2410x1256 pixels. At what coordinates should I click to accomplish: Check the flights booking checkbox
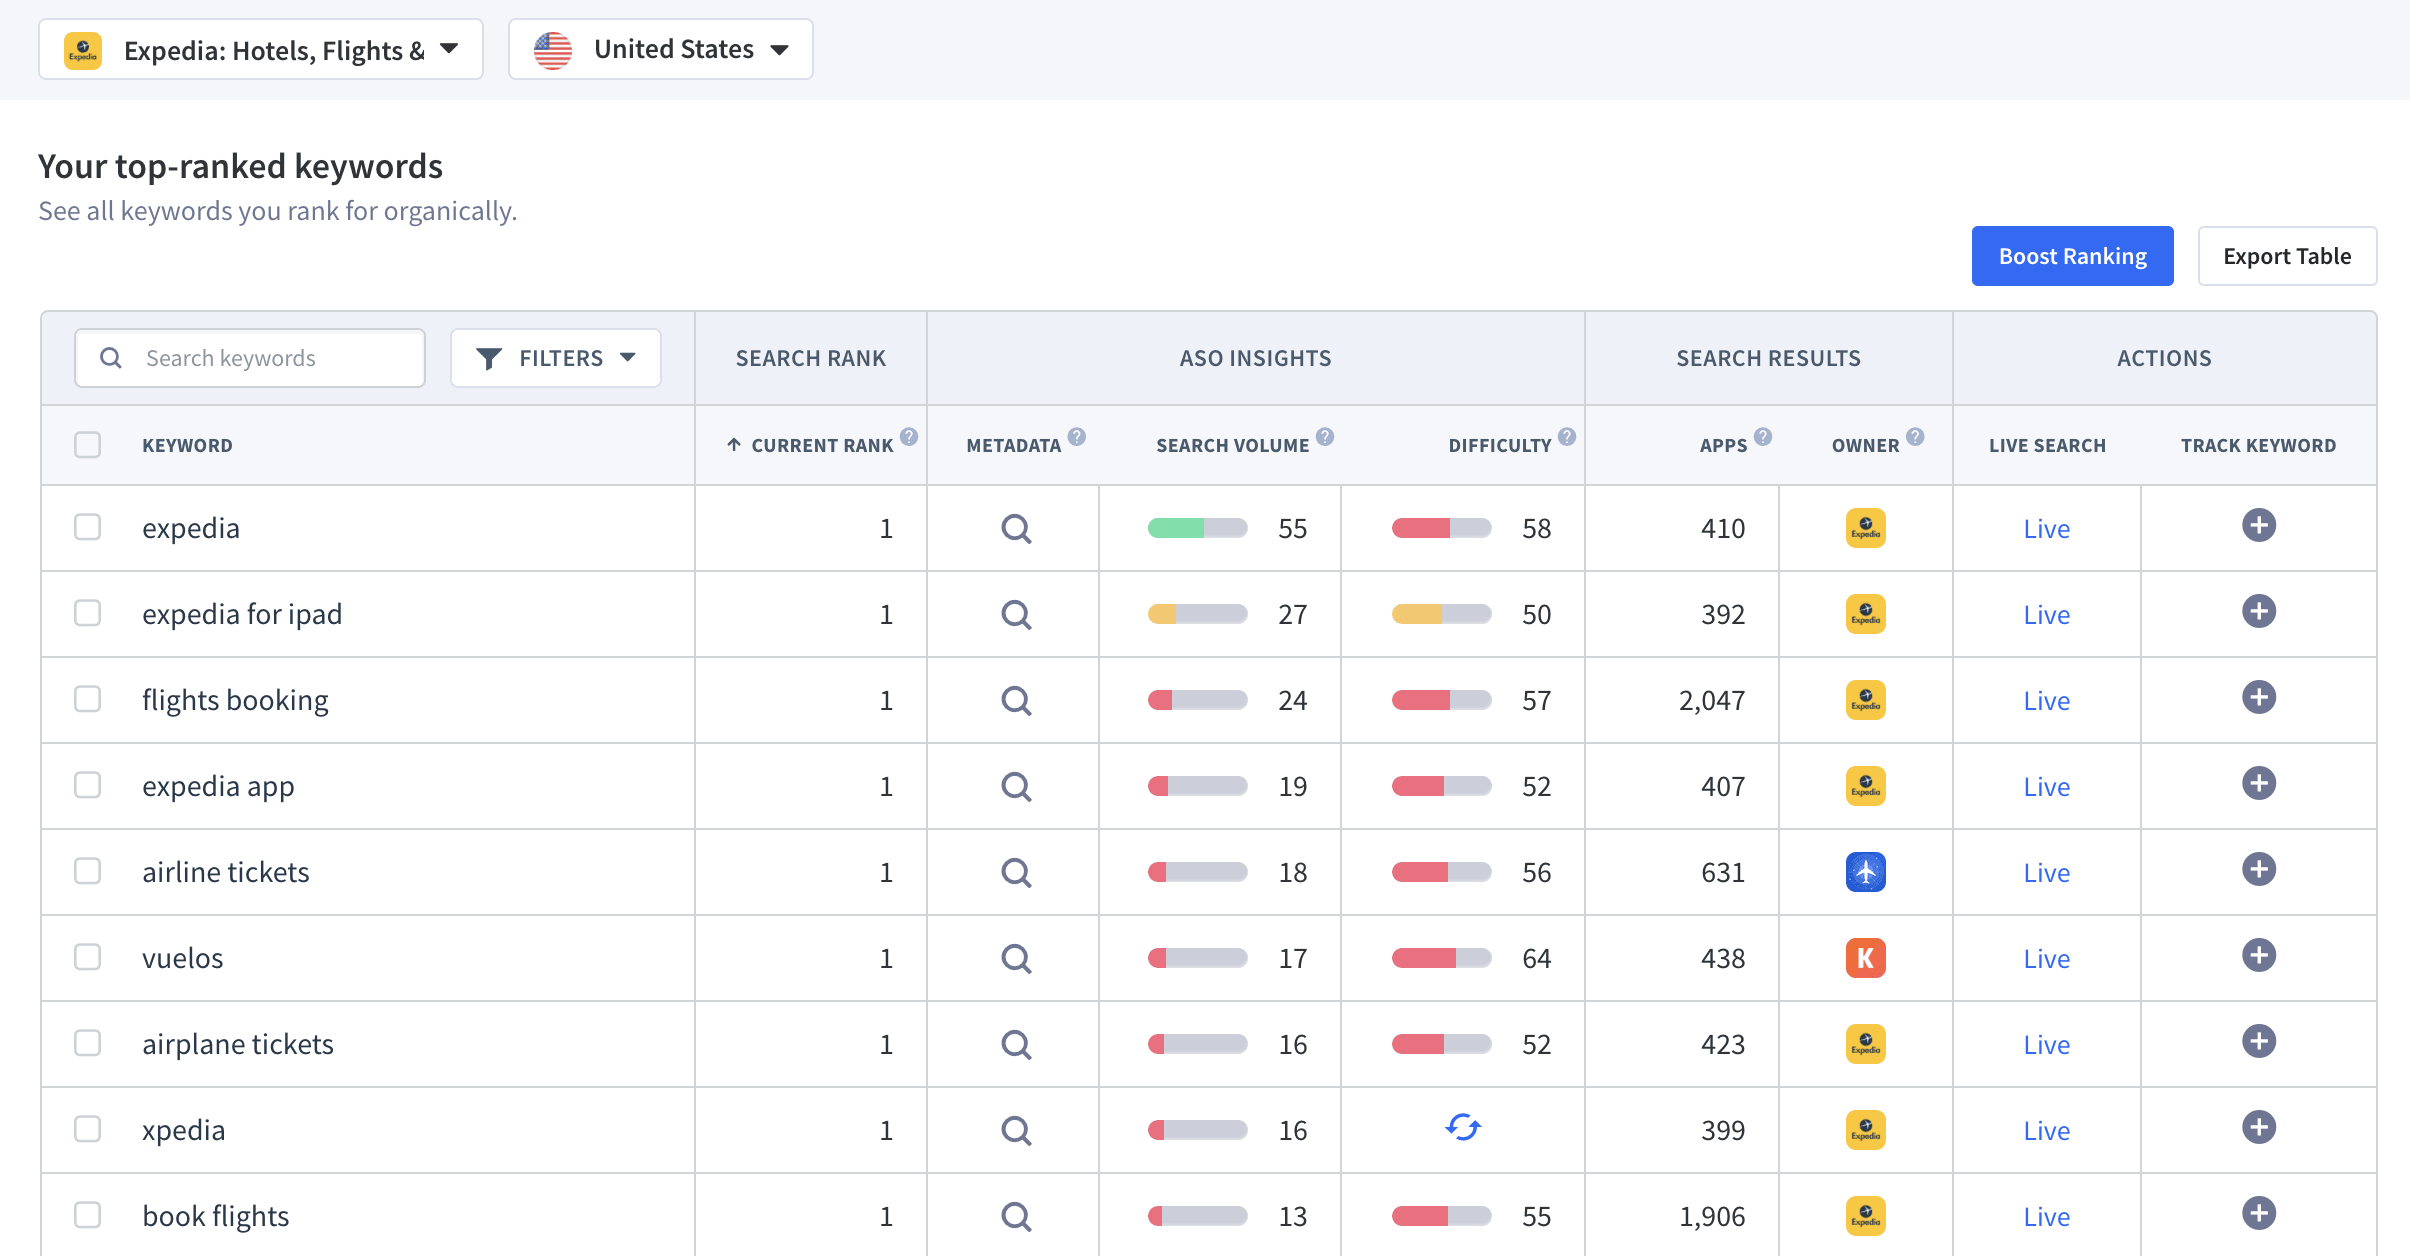tap(88, 699)
